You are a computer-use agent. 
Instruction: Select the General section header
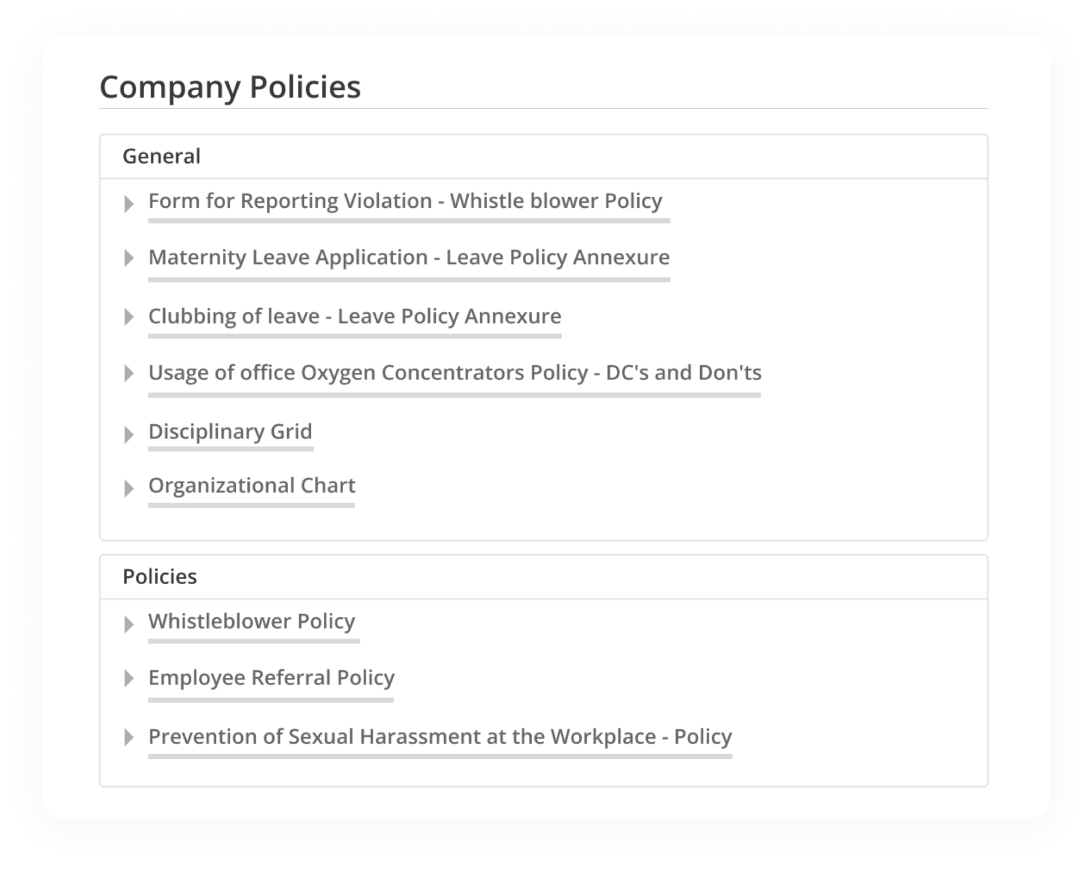(544, 156)
